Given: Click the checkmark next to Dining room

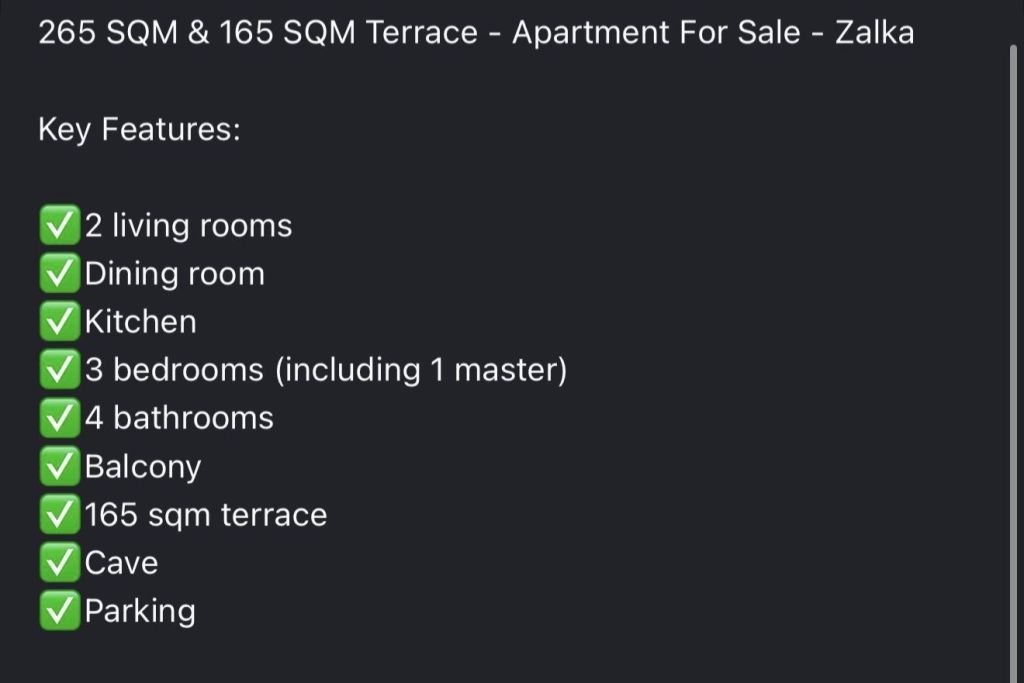Looking at the screenshot, I should point(59,273).
